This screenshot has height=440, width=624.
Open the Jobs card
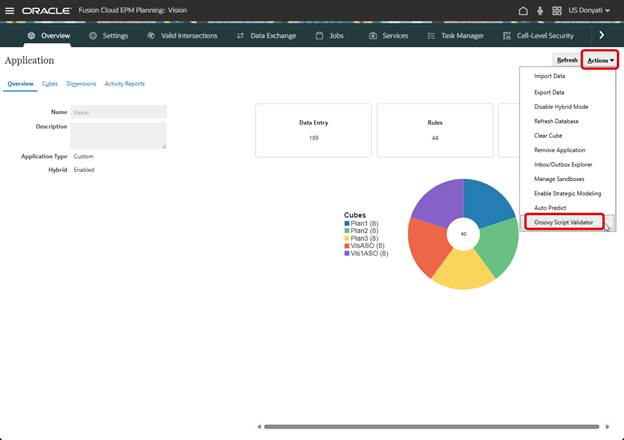[332, 35]
